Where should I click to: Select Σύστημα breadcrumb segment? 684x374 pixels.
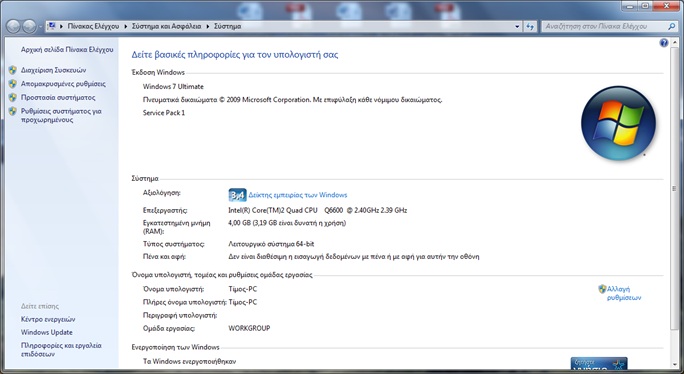227,26
